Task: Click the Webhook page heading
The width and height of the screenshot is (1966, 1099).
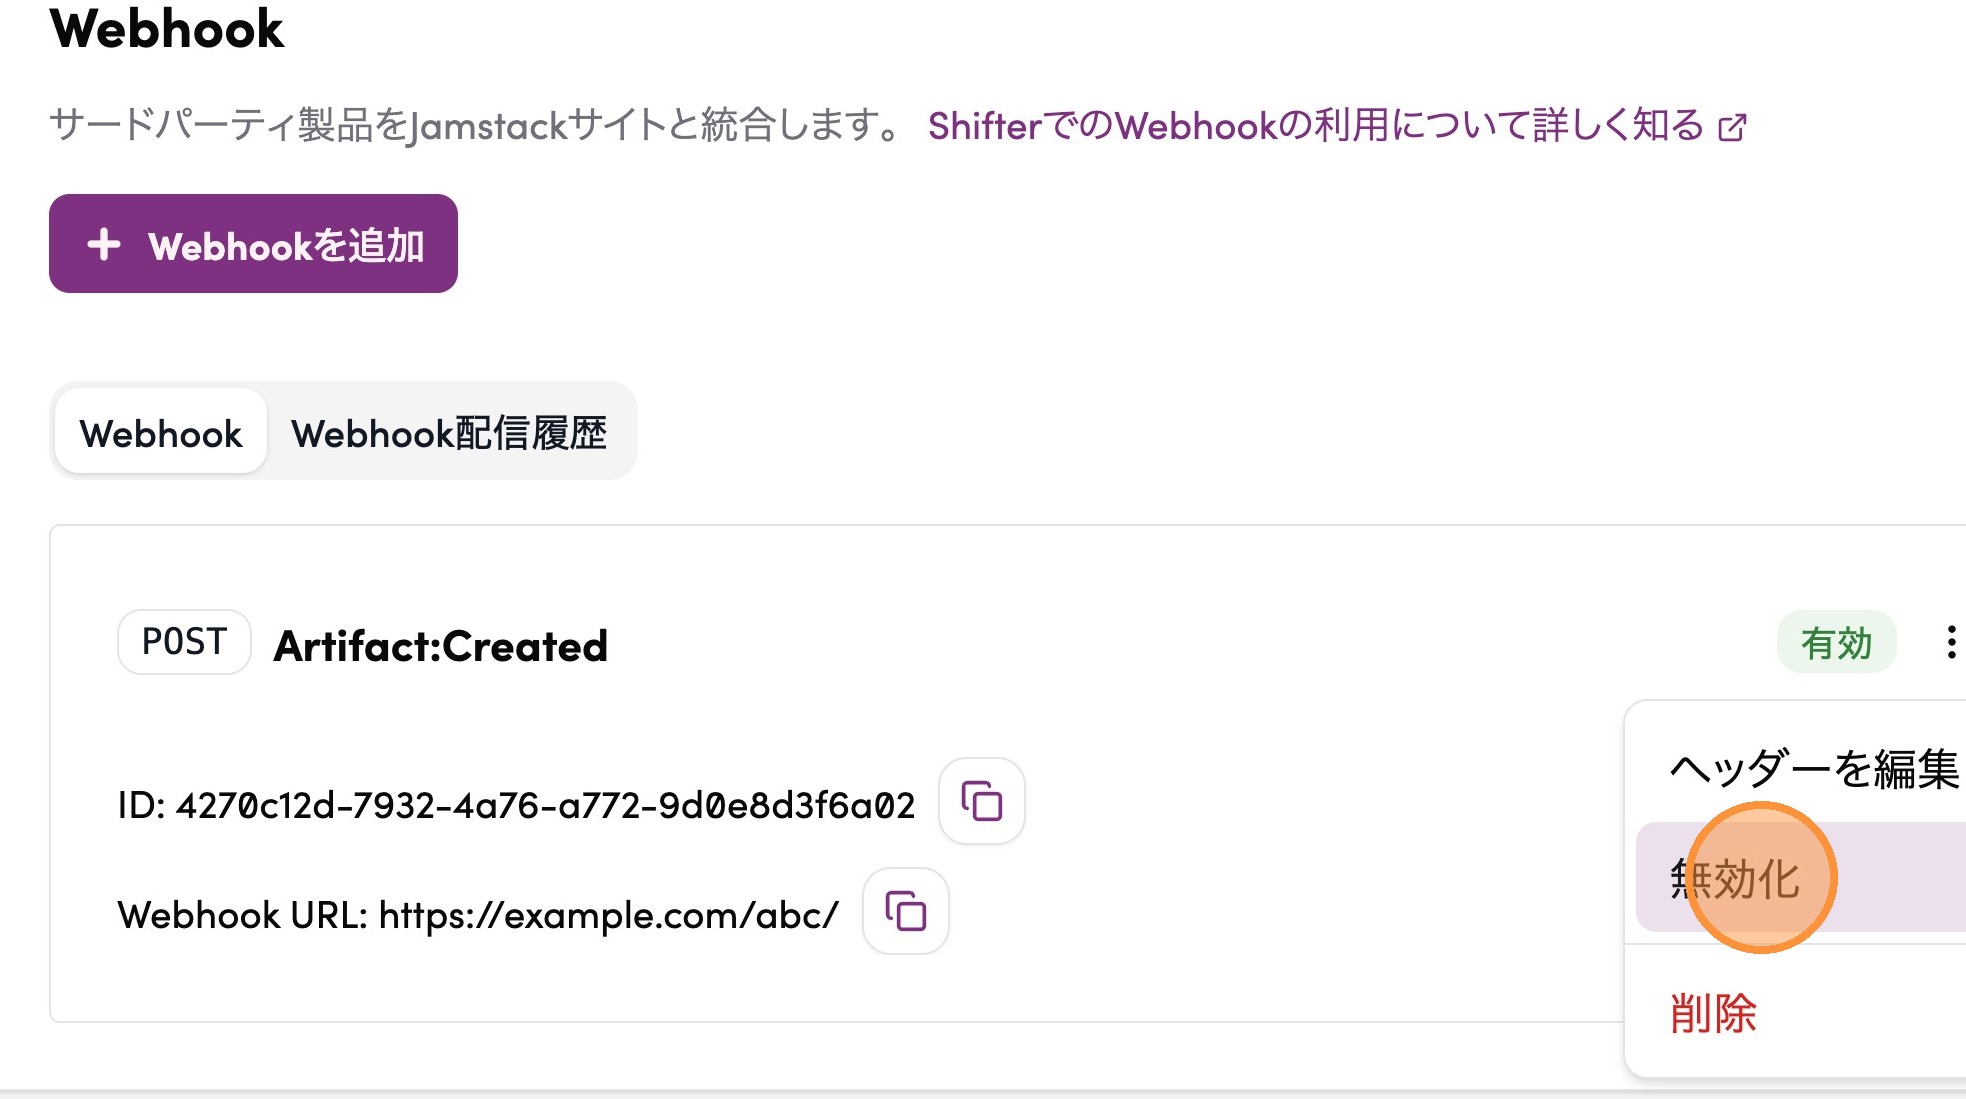Action: click(x=167, y=28)
